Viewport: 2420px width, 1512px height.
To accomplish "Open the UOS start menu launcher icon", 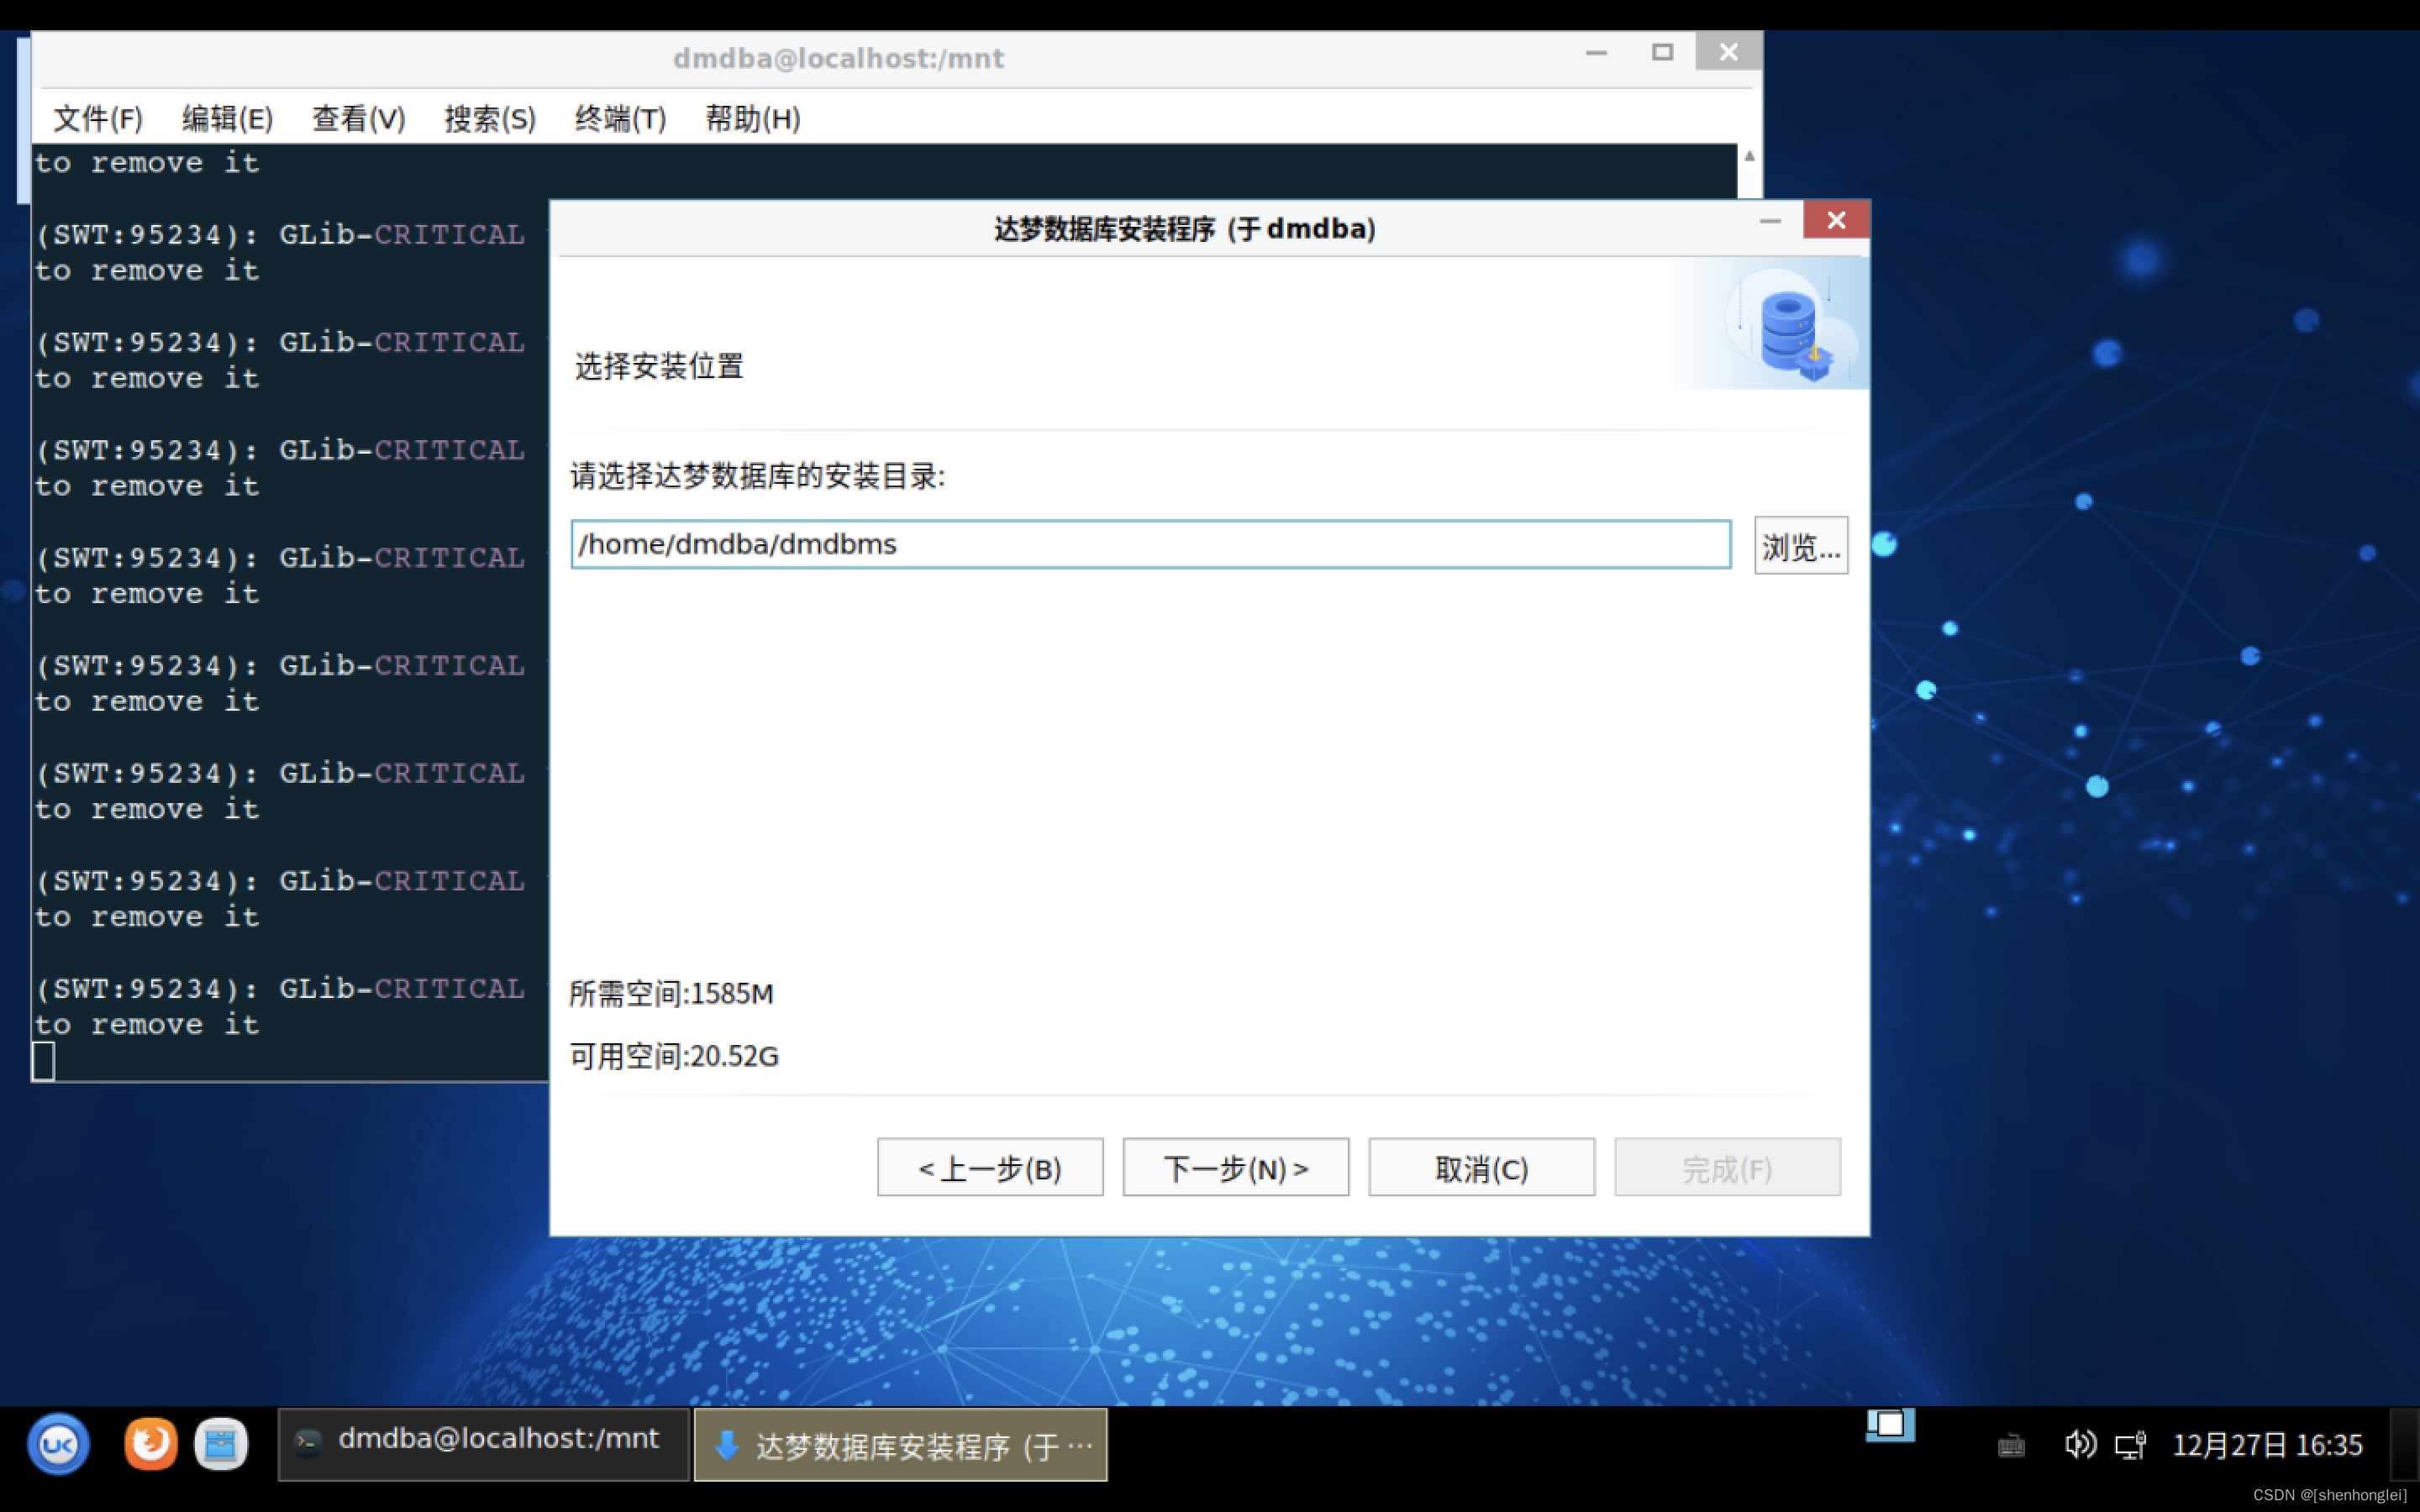I will (58, 1444).
